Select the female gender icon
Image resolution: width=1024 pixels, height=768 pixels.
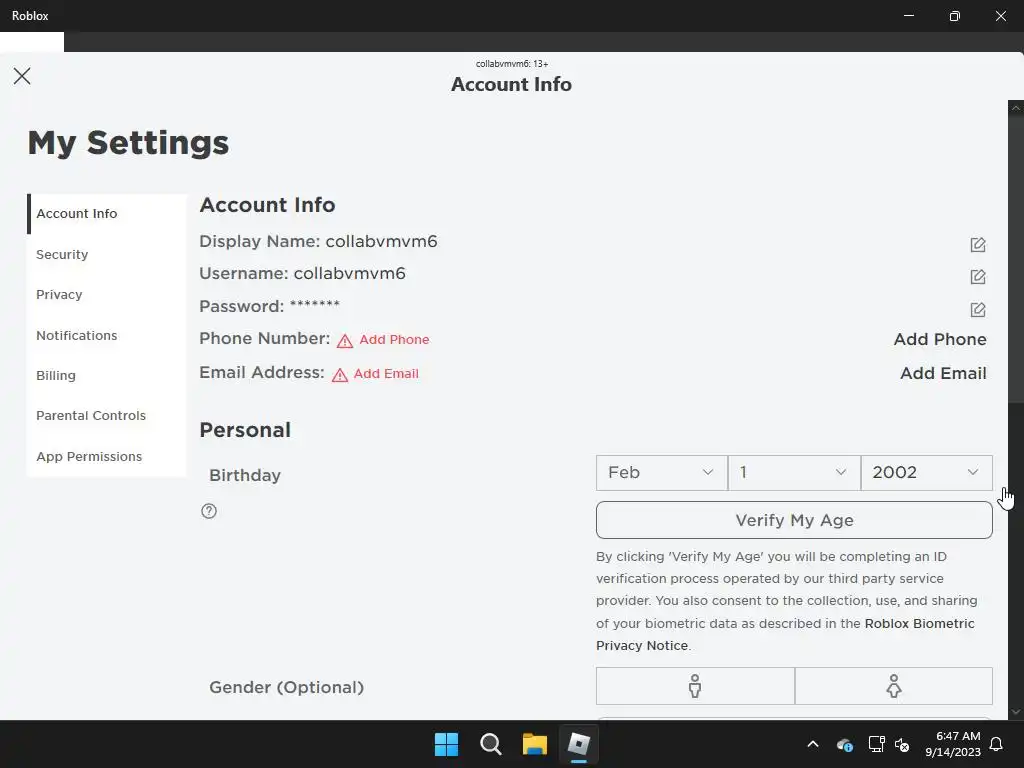click(894, 686)
